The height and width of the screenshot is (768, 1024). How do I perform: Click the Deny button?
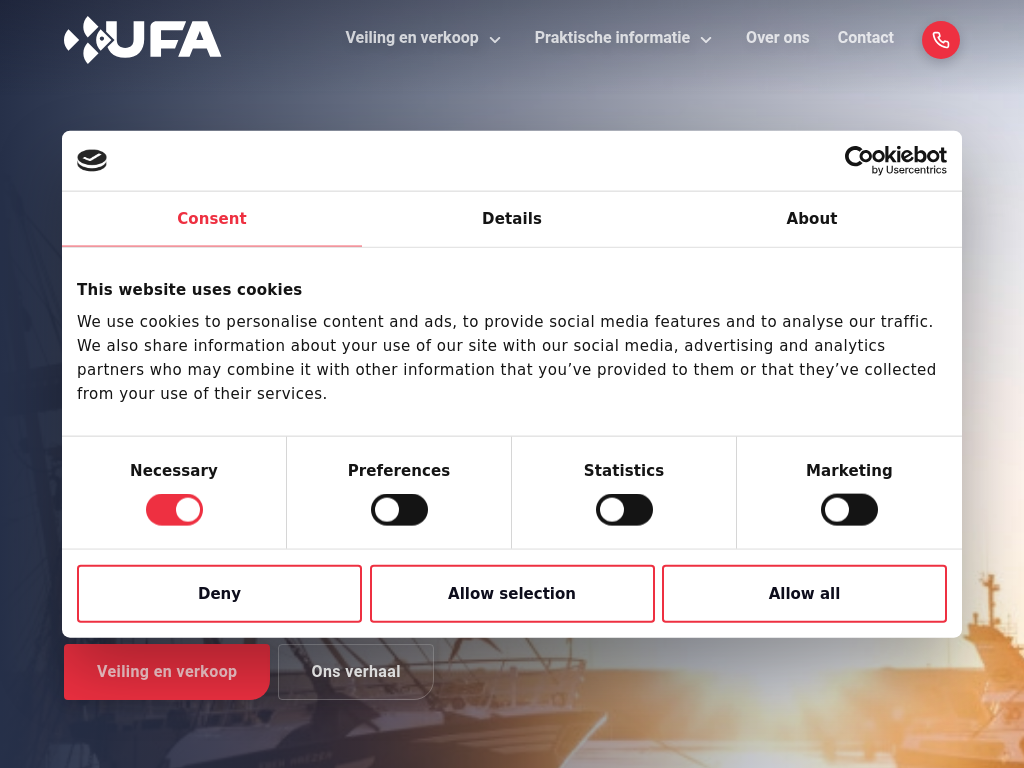(x=219, y=594)
